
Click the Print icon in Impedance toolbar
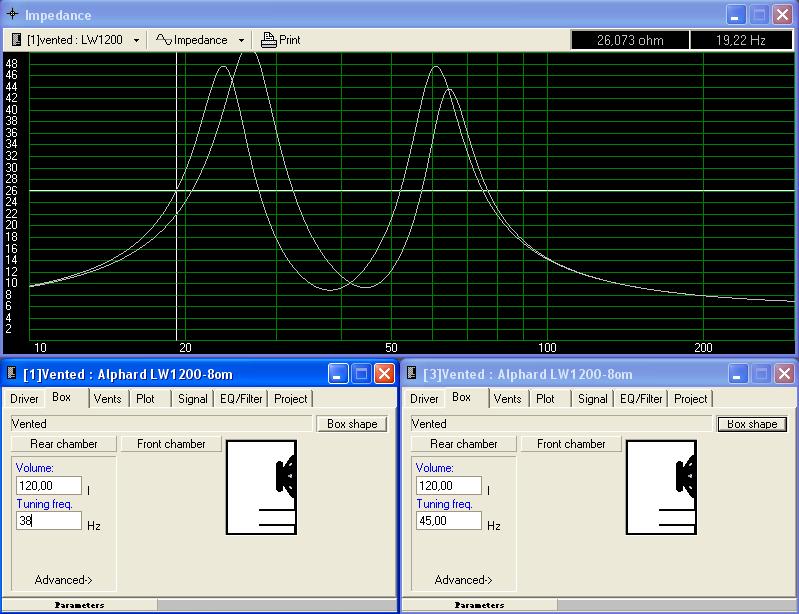coord(268,40)
